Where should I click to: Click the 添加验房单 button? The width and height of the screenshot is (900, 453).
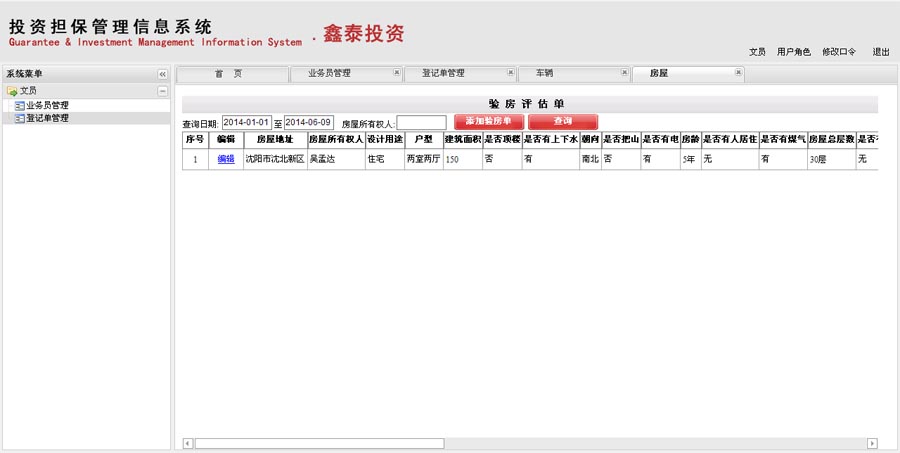coord(488,121)
